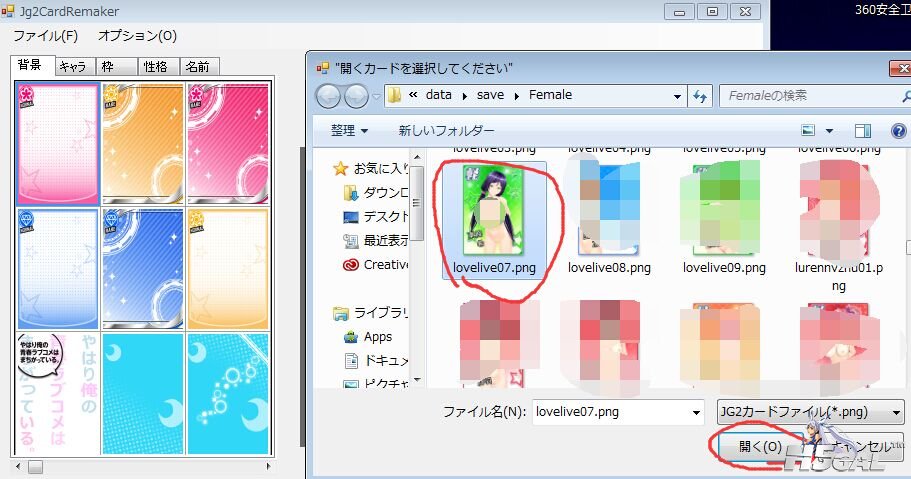
Task: Open the view options dropdown arrow
Action: 829,131
